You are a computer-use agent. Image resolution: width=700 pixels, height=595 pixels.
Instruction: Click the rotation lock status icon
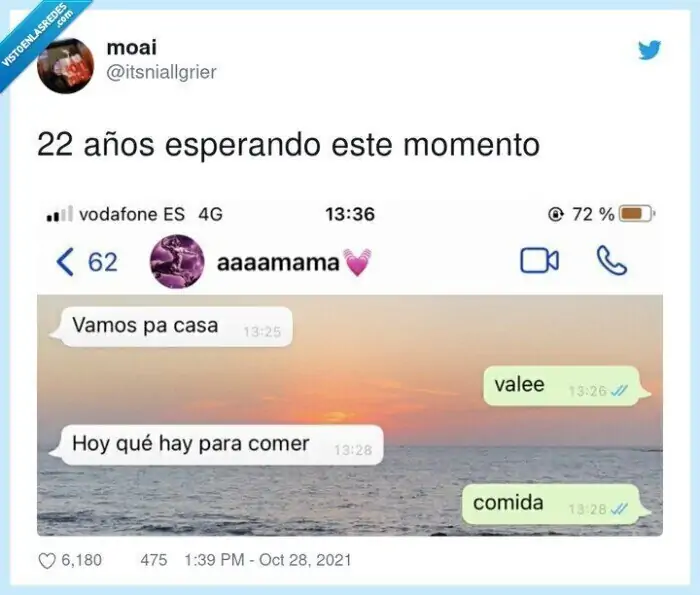[555, 215]
